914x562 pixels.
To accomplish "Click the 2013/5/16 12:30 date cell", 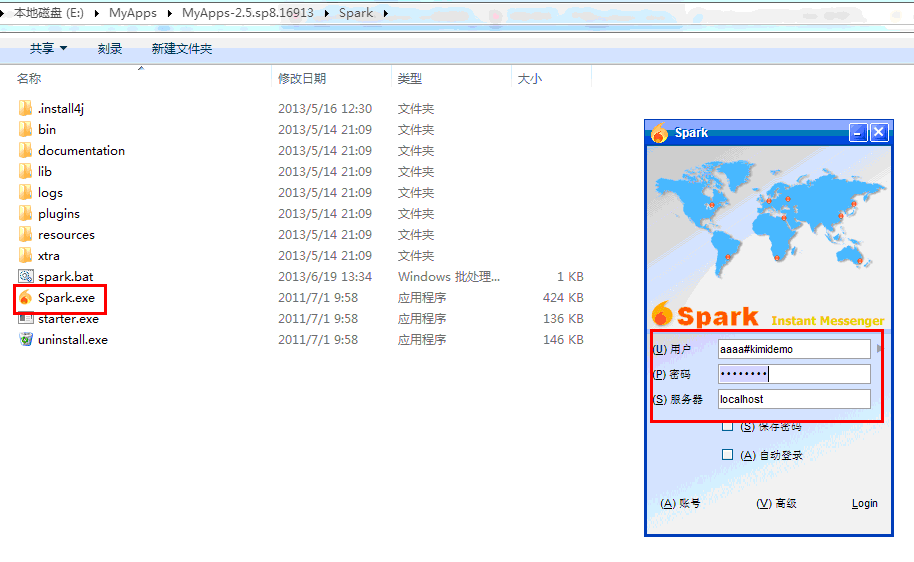I will (325, 108).
